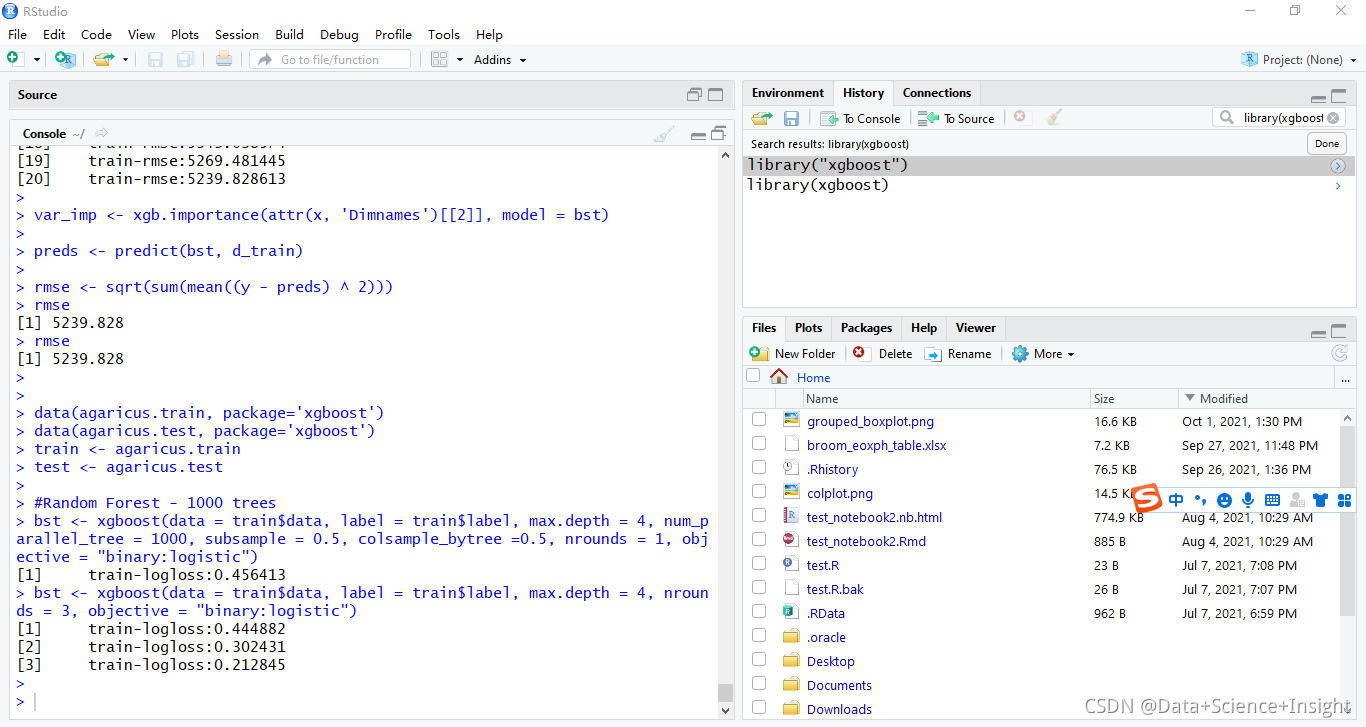Toggle the select-all checkbox in Files pane
Image resolution: width=1366 pixels, height=727 pixels.
(753, 375)
